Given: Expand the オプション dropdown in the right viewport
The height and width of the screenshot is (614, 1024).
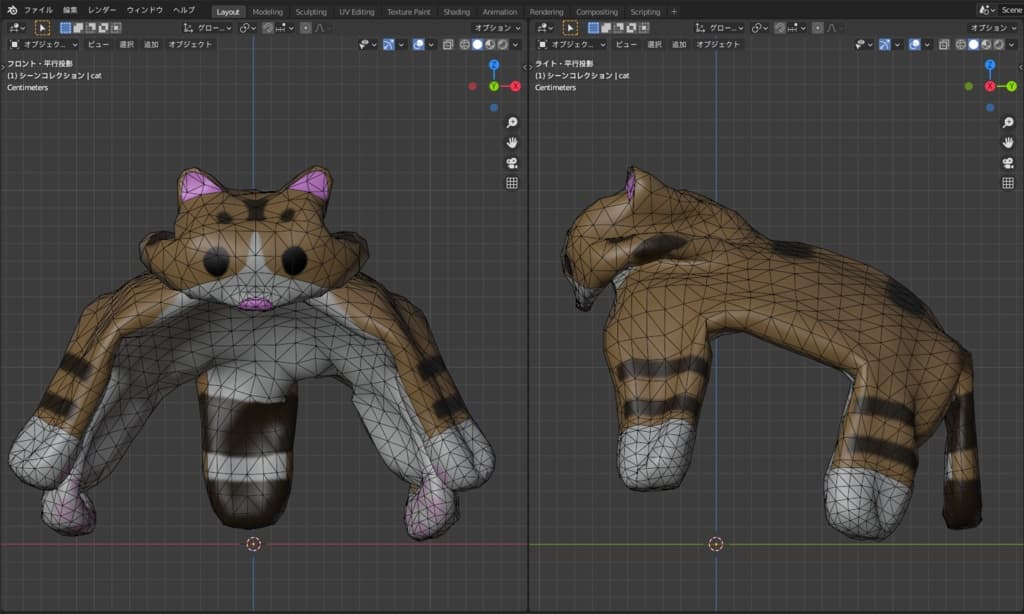Looking at the screenshot, I should click(x=992, y=28).
